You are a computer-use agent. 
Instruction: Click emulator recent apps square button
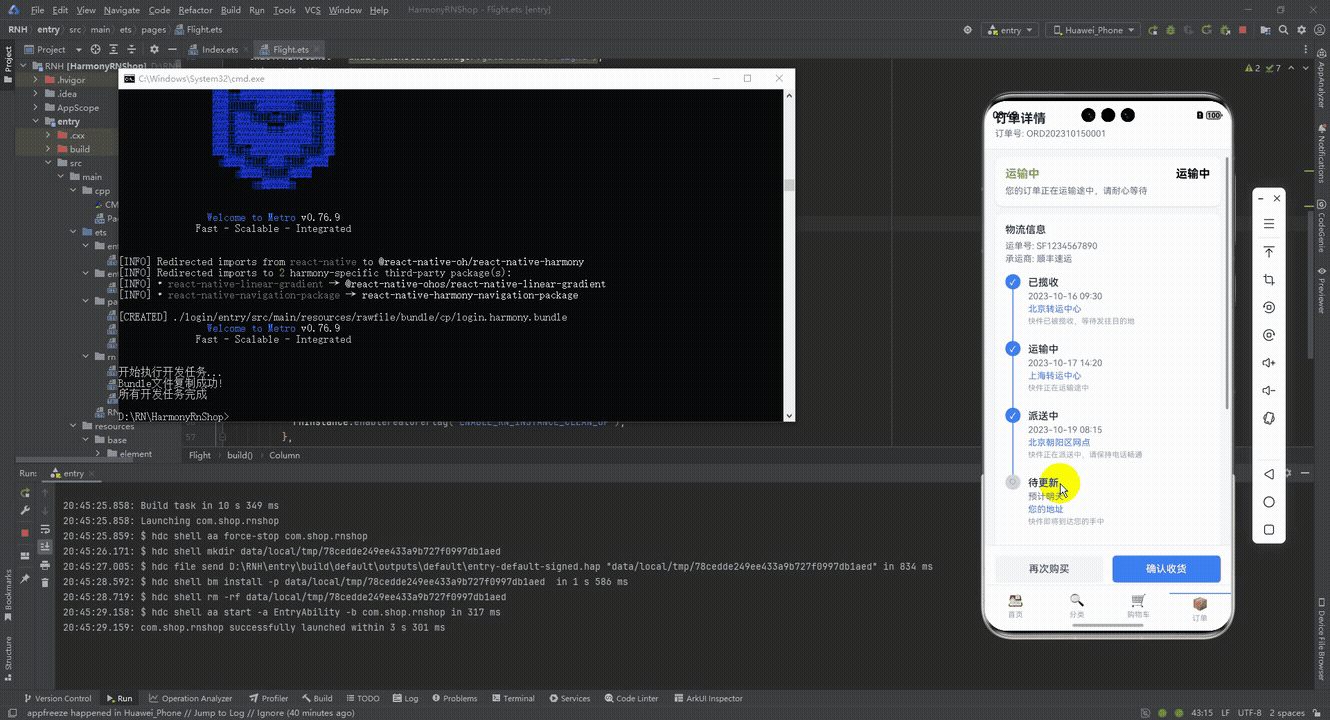[x=1269, y=530]
